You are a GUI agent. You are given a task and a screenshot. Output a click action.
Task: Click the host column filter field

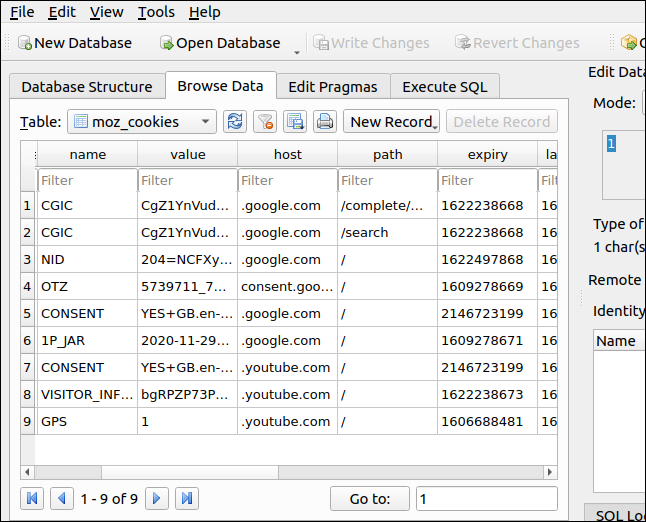tap(287, 181)
